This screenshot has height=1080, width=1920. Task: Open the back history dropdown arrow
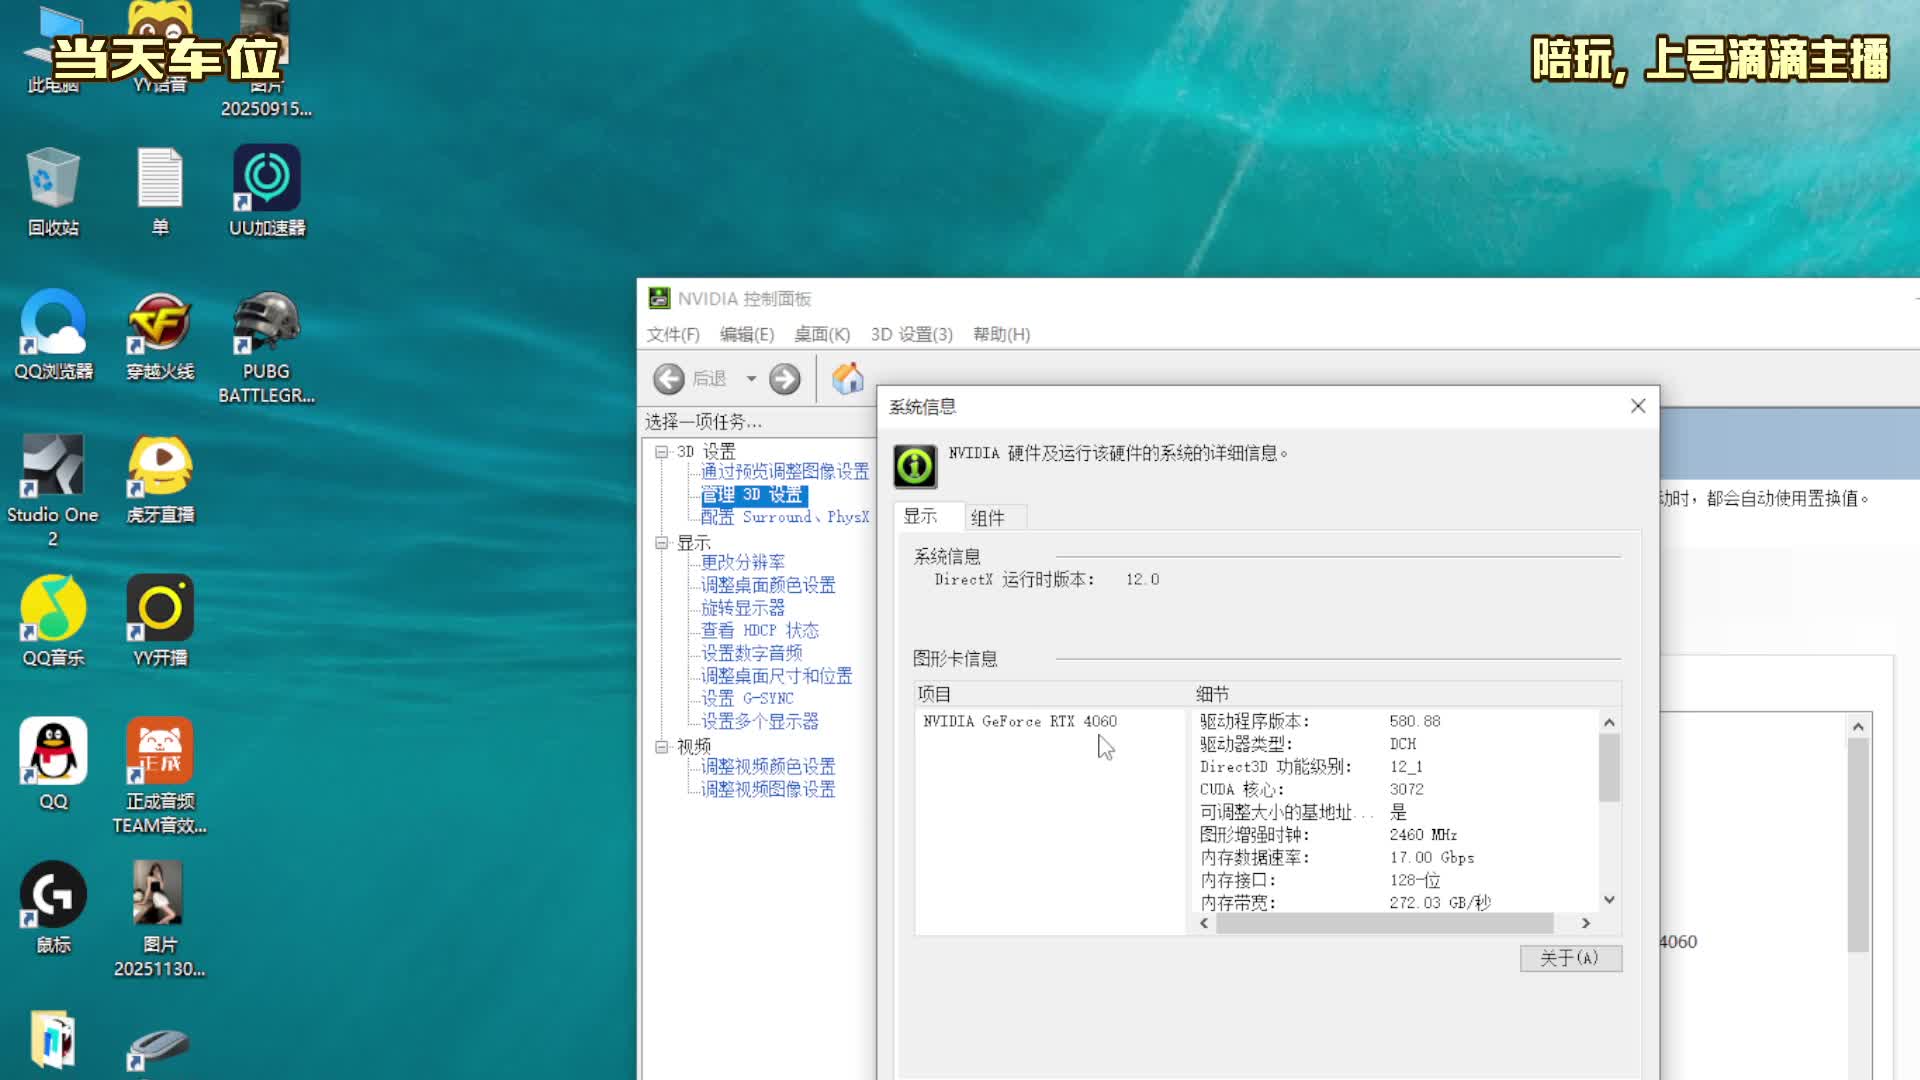point(751,379)
